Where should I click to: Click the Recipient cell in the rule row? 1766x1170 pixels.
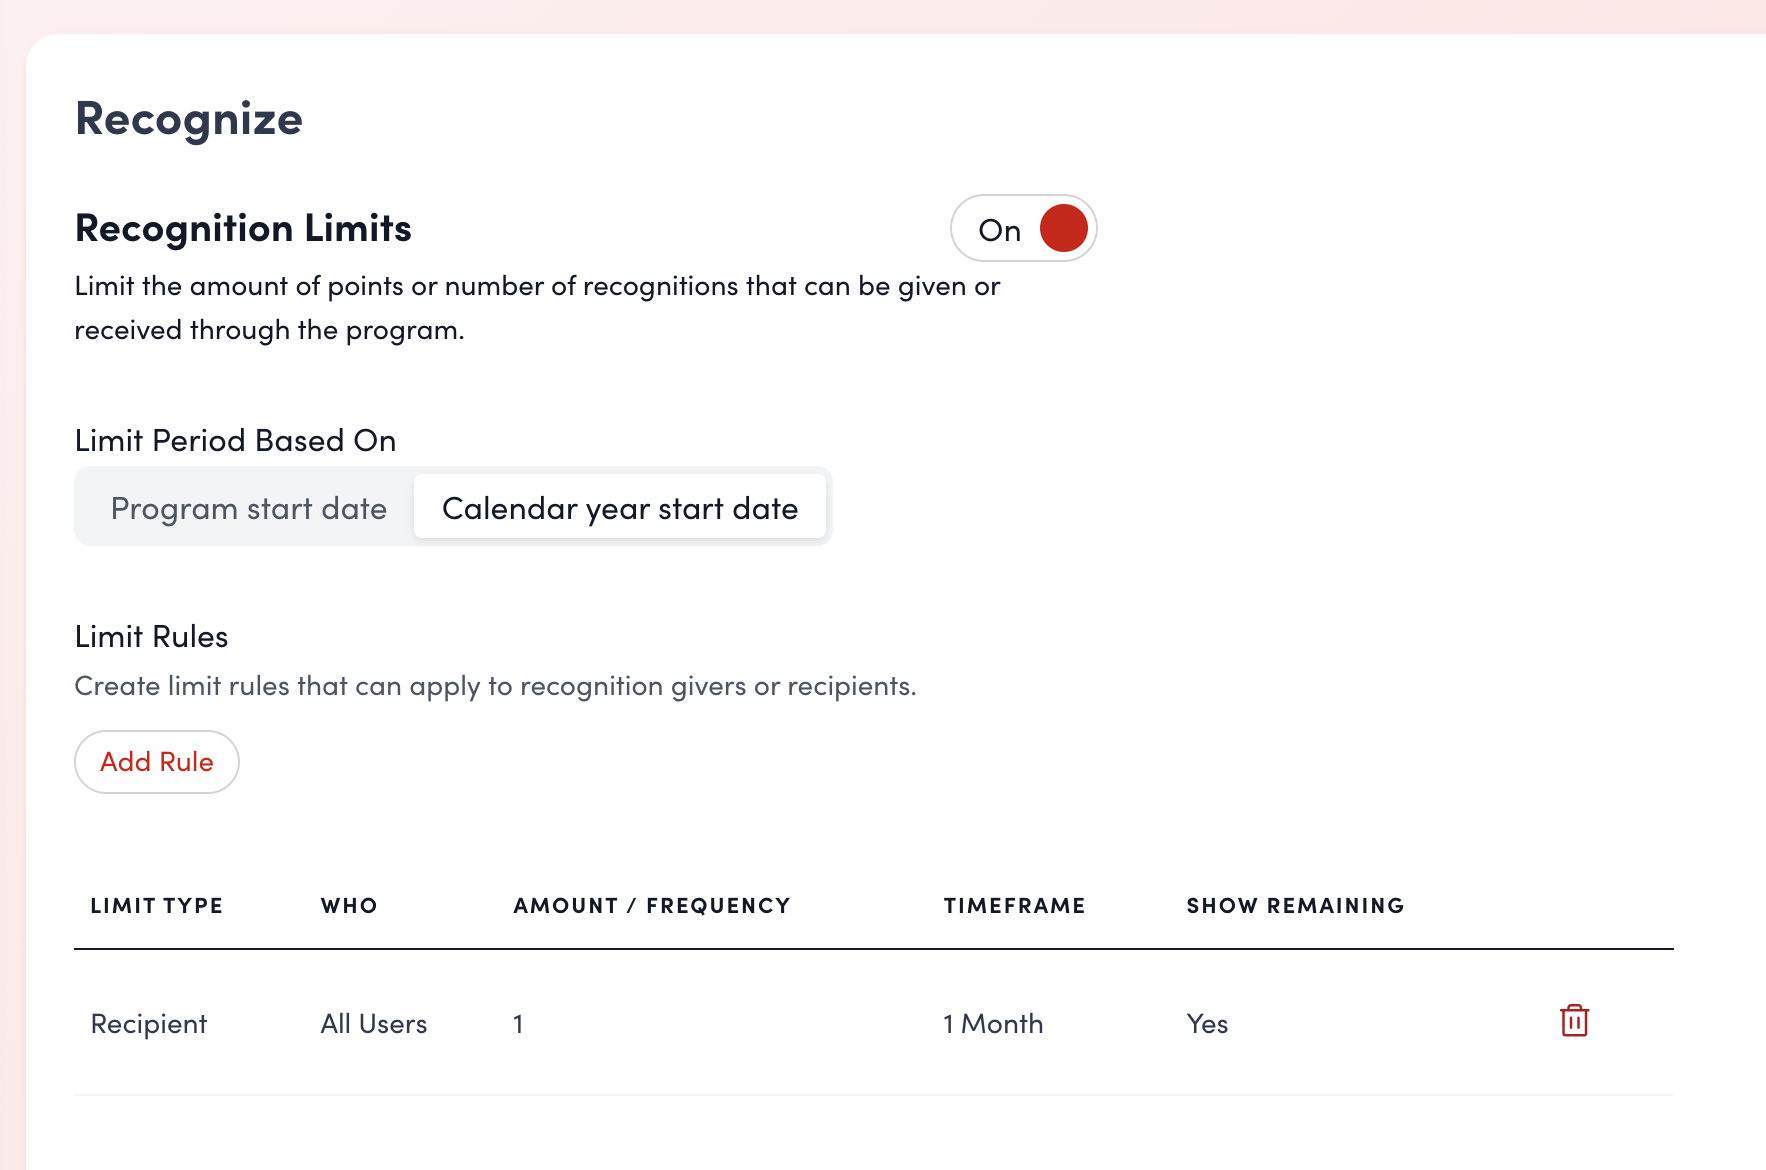149,1024
